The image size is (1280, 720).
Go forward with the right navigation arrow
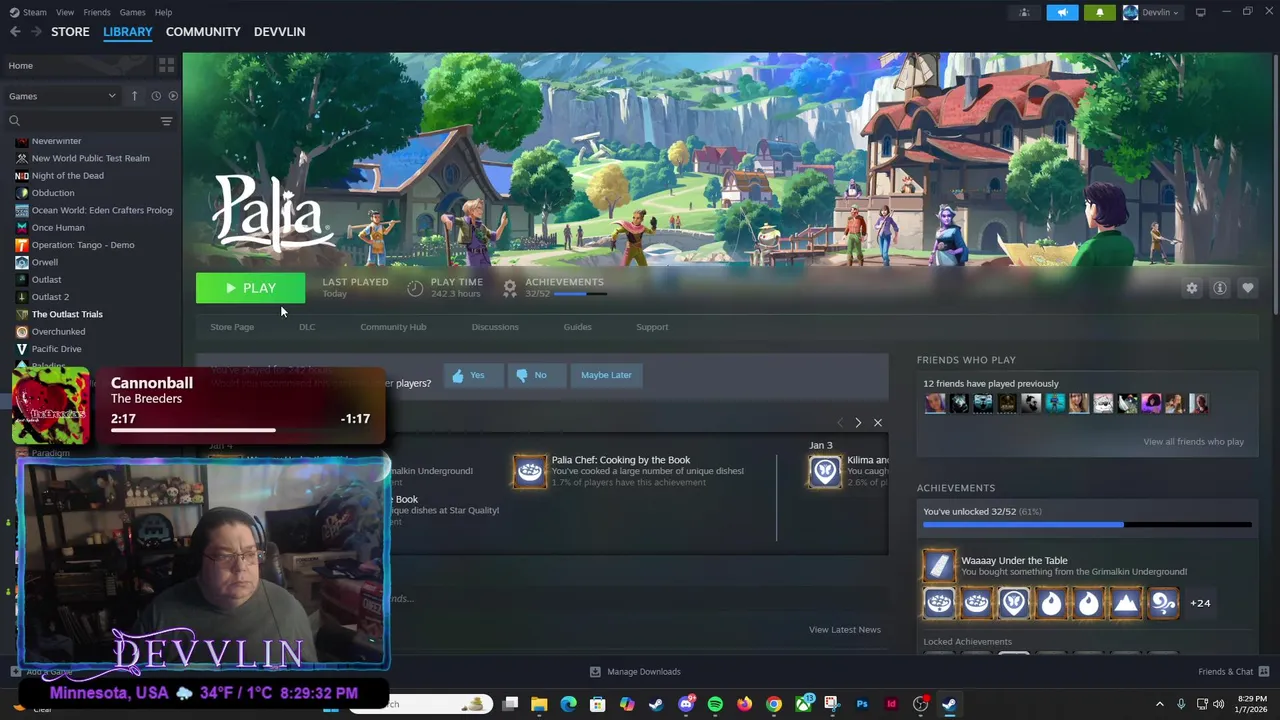[36, 32]
